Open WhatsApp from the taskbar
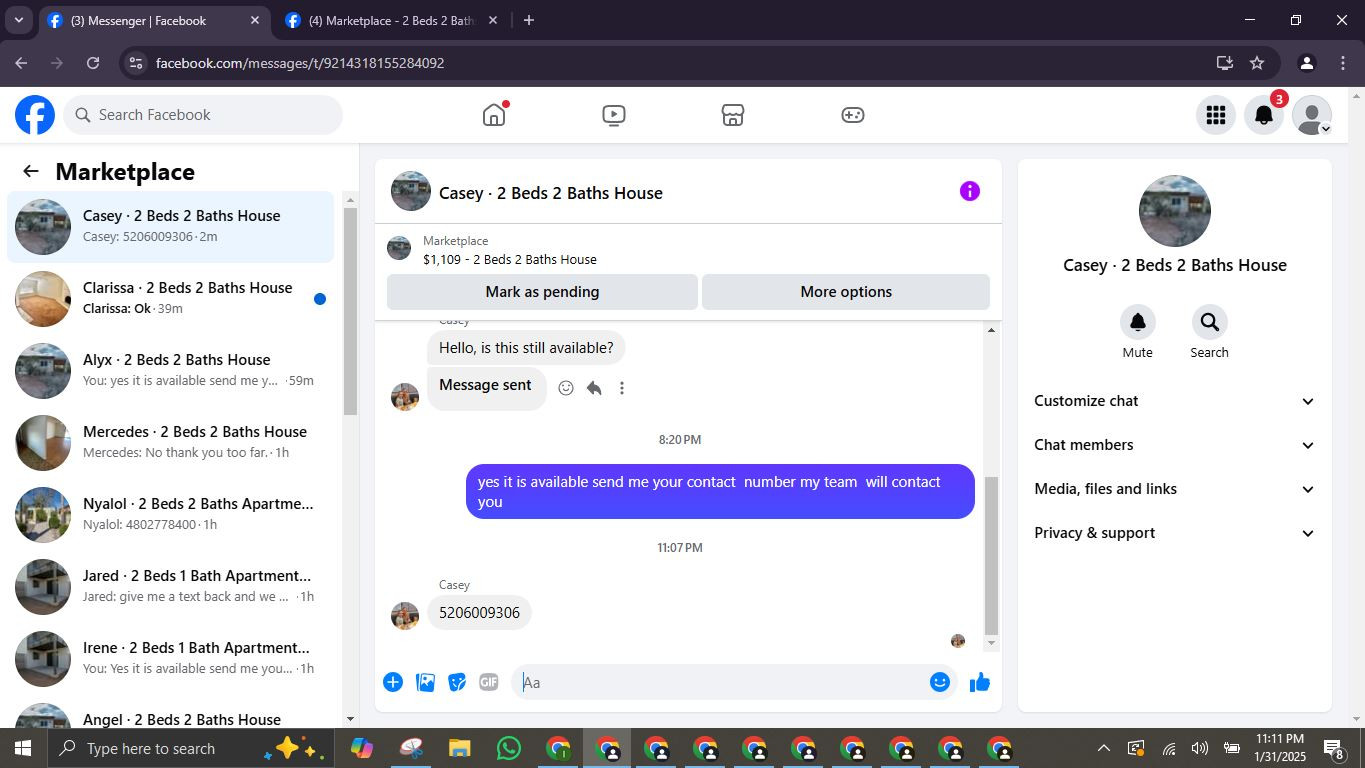1365x768 pixels. point(509,748)
